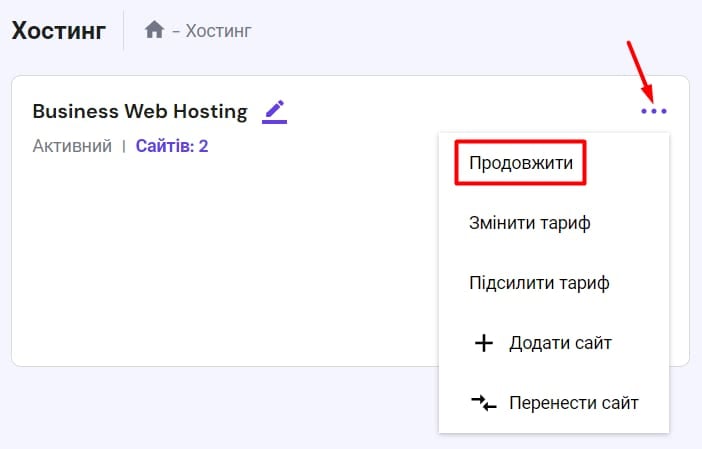Select Підсилити тариф in the menu
The width and height of the screenshot is (702, 449).
(x=539, y=283)
